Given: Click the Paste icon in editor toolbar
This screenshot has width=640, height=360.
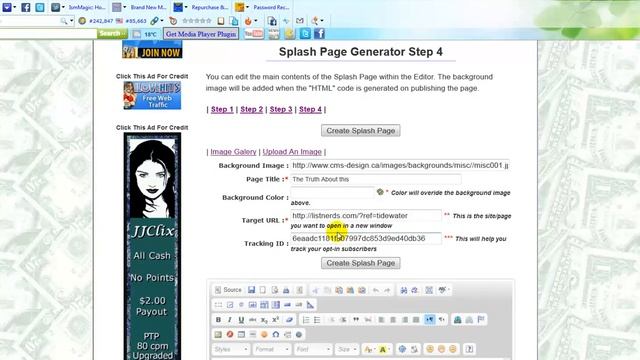Looking at the screenshot, I should (x=339, y=290).
